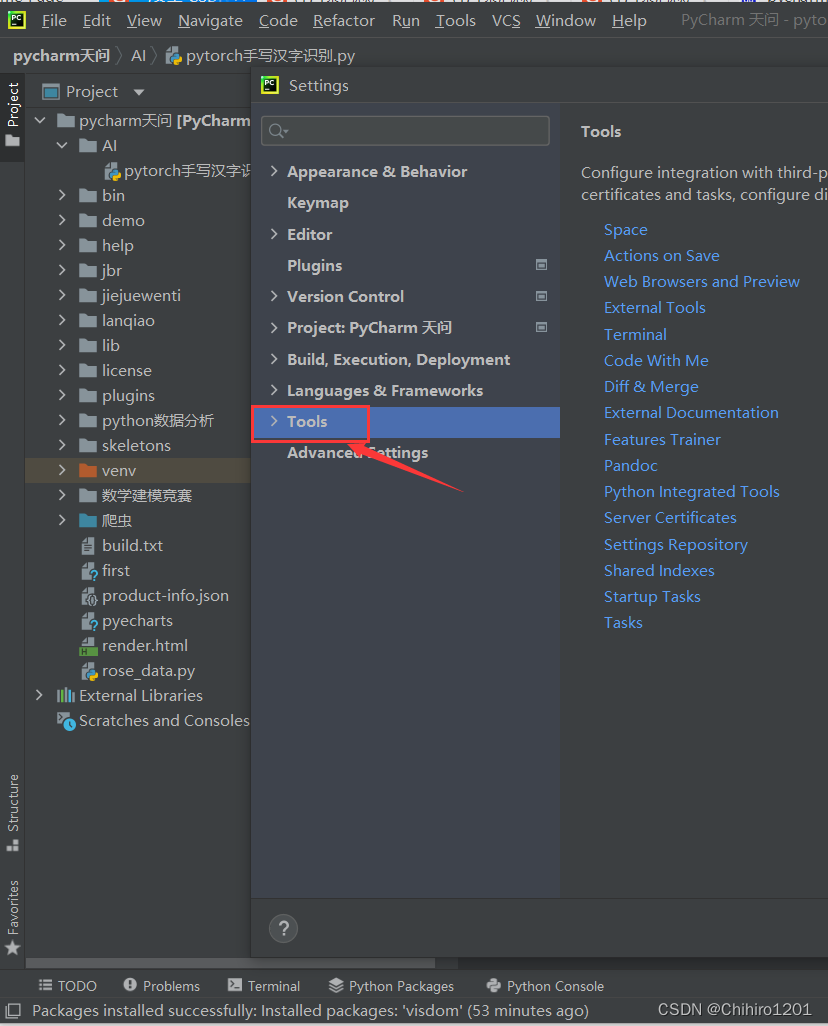
Task: Collapse the AI folder
Action: coord(62,145)
